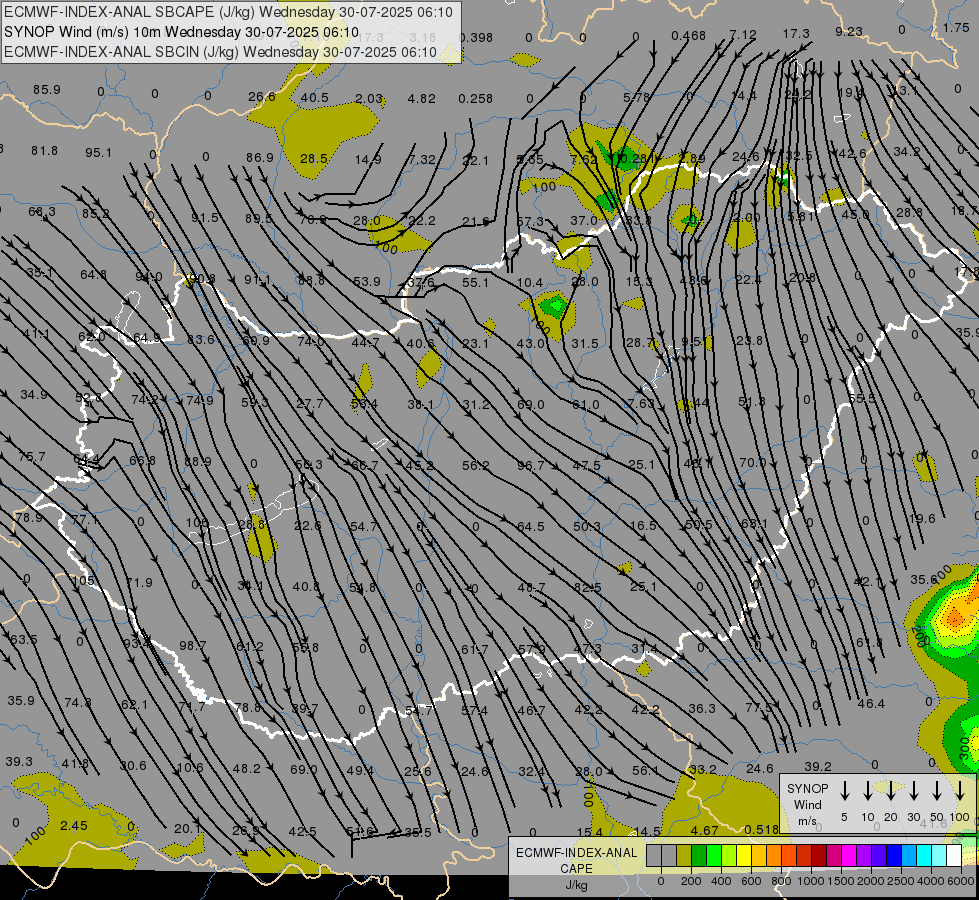The image size is (979, 900).
Task: Click the 20.1 value on map
Action: 187,828
